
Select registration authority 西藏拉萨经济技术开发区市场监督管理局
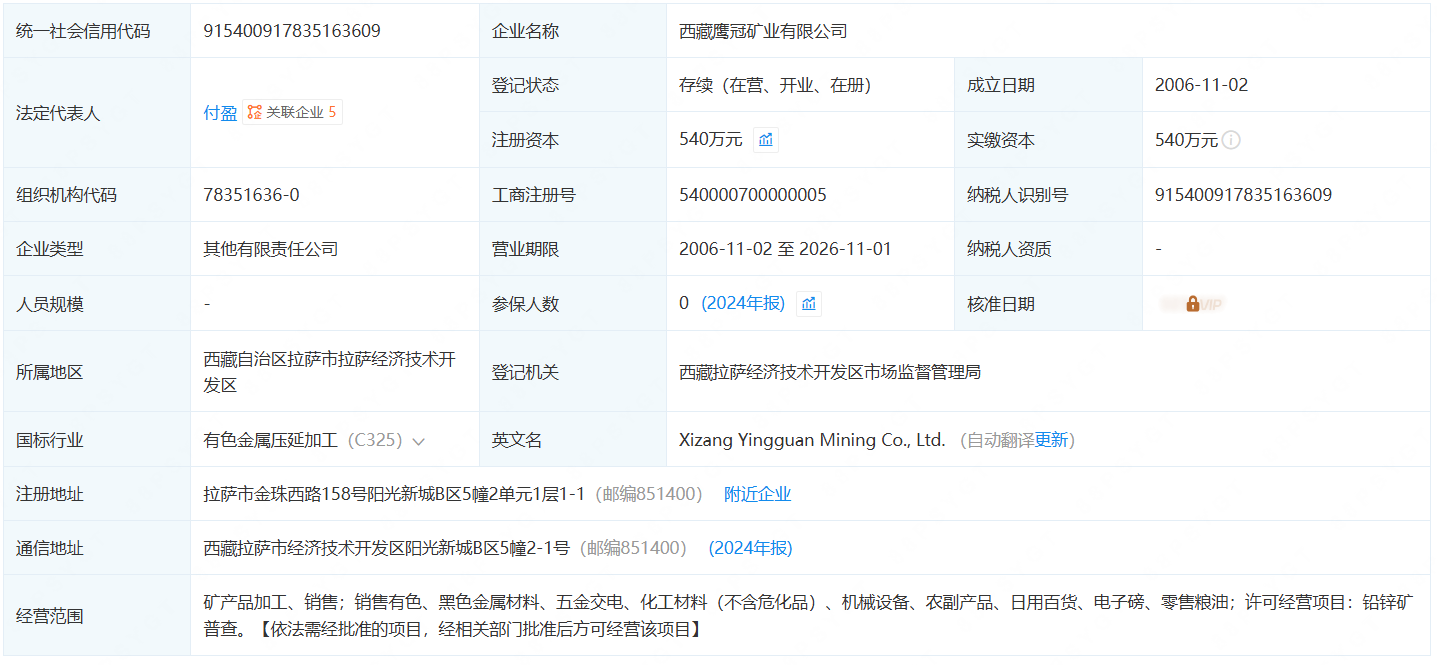(x=830, y=372)
